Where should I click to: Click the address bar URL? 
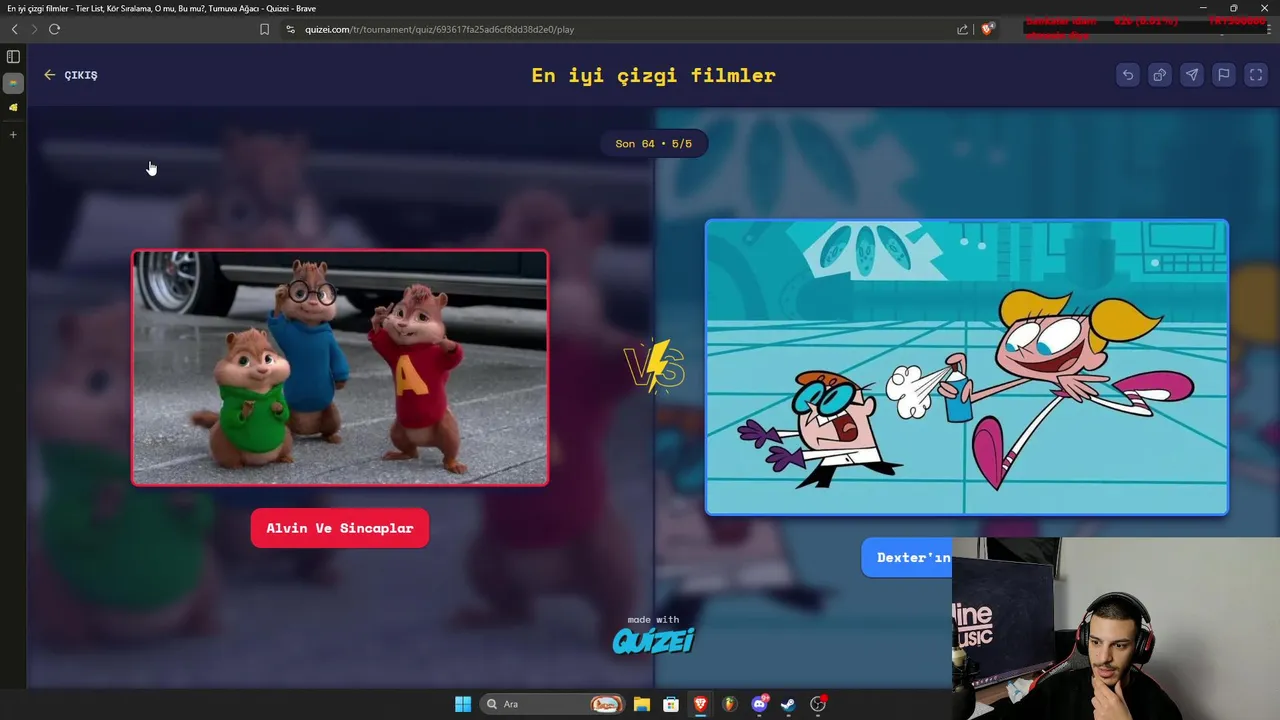coord(439,29)
